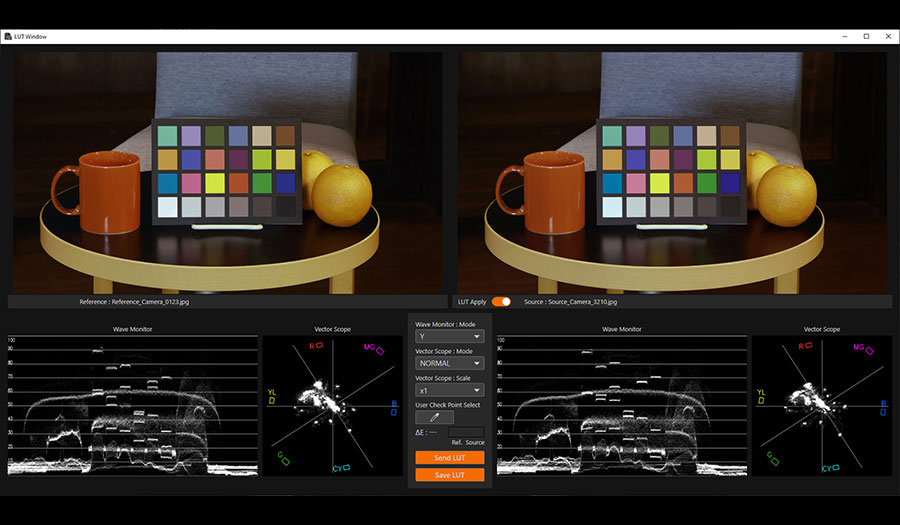Viewport: 900px width, 525px height.
Task: Maximize the LUT Window
Action: pyautogui.click(x=866, y=36)
